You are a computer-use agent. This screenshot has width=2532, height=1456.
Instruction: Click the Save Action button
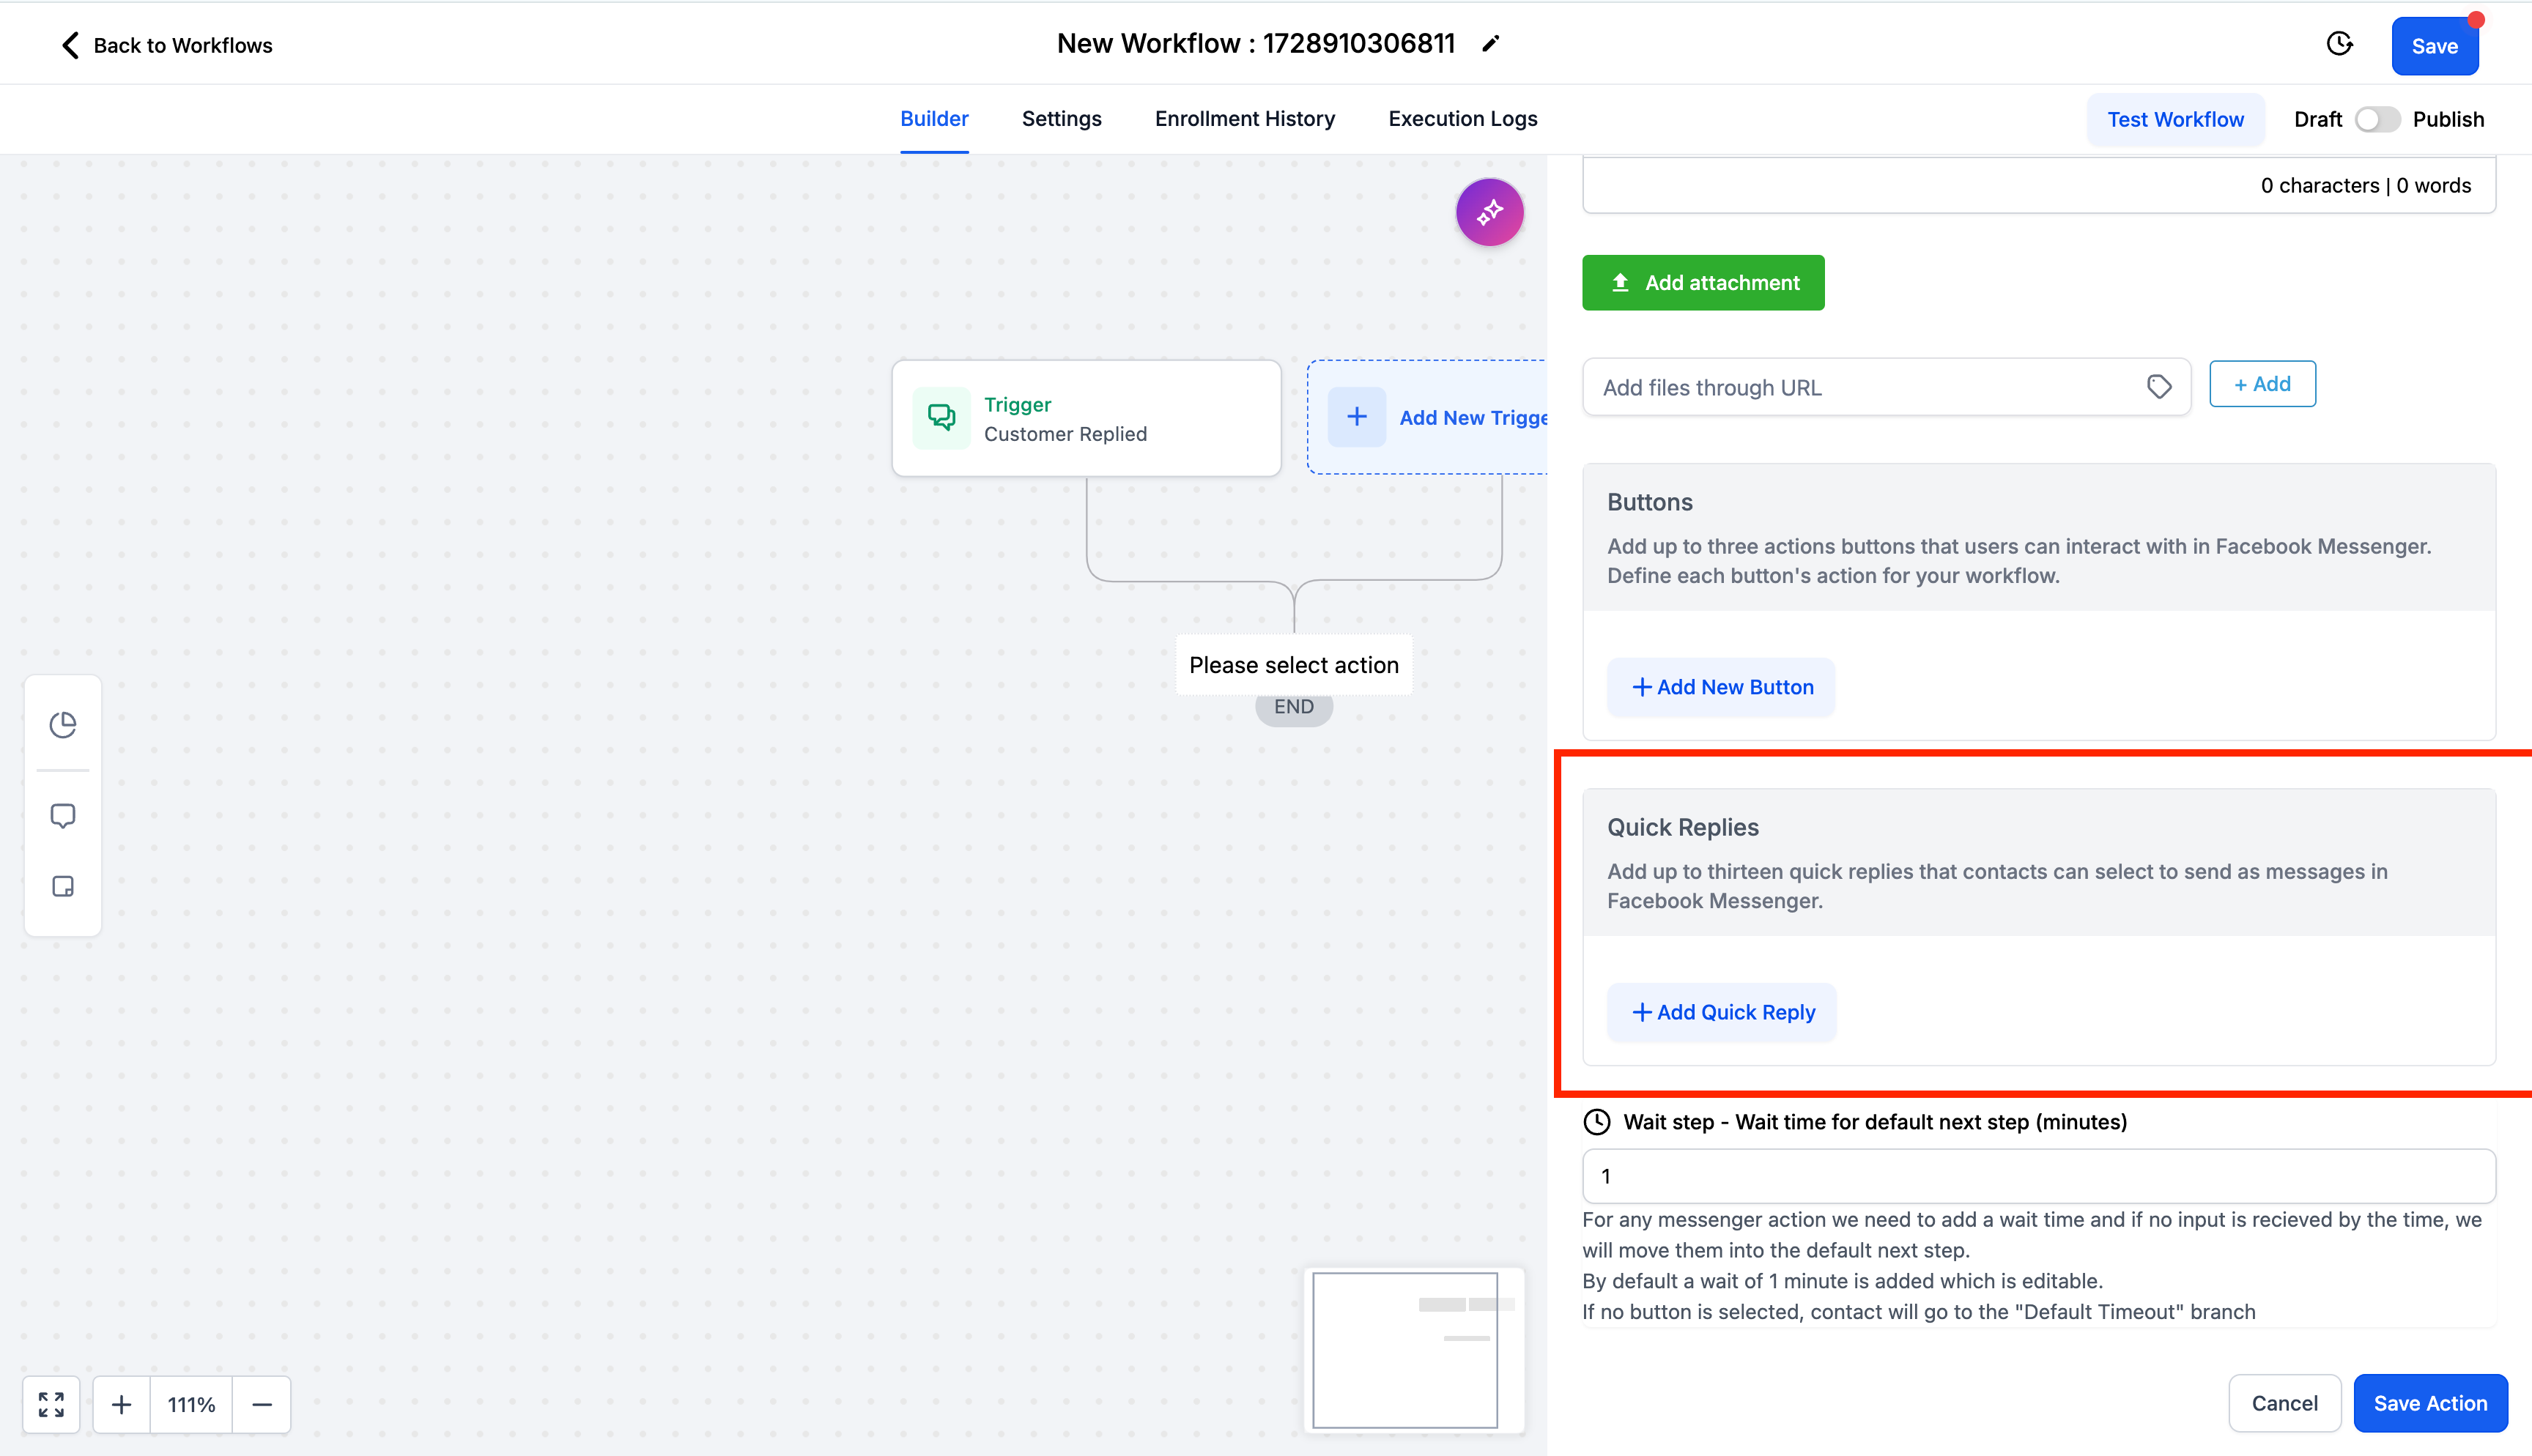2429,1403
